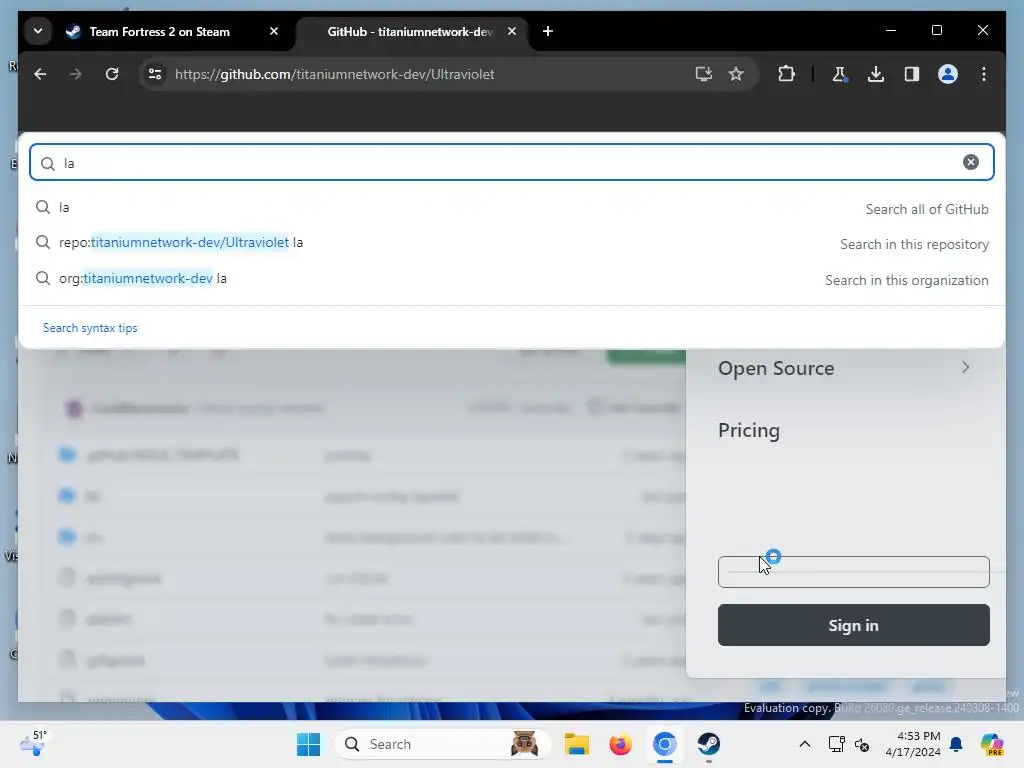
Task: Clear the GitHub search box text
Action: tap(970, 162)
